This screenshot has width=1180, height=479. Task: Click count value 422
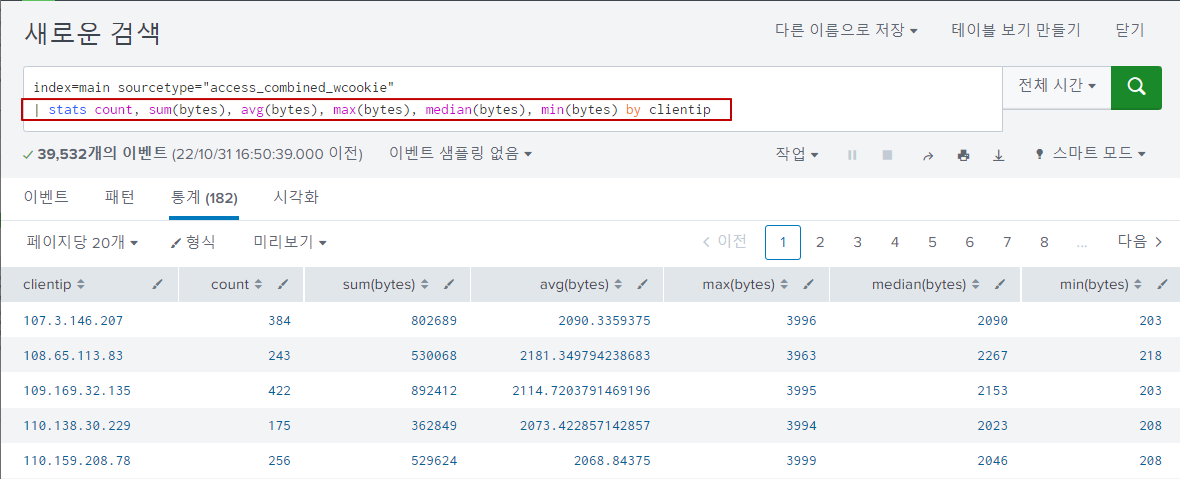279,390
